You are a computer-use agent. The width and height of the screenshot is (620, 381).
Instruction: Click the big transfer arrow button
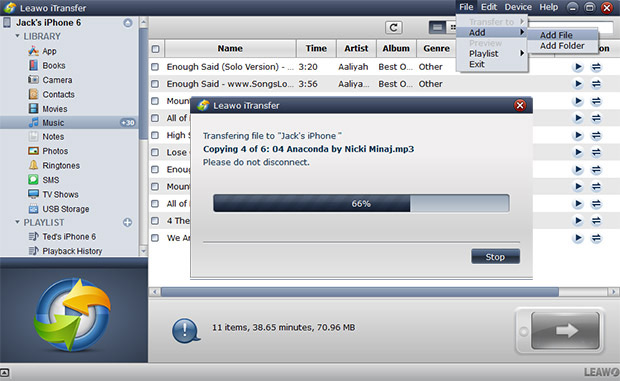click(565, 330)
